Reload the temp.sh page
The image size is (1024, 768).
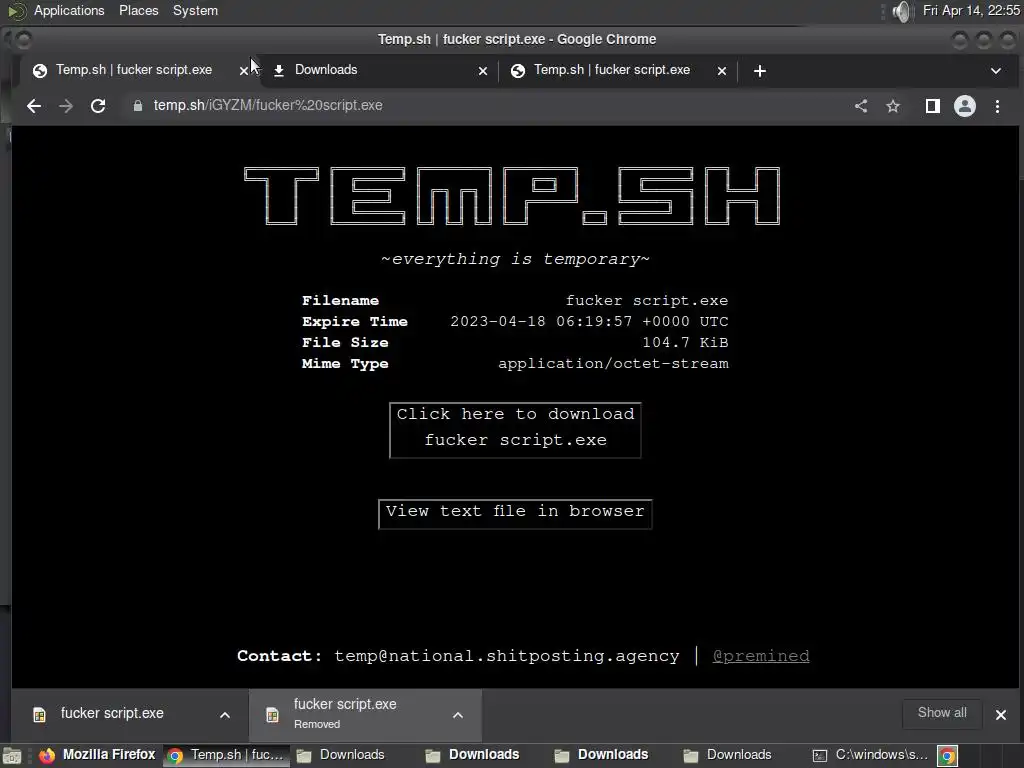pos(98,106)
